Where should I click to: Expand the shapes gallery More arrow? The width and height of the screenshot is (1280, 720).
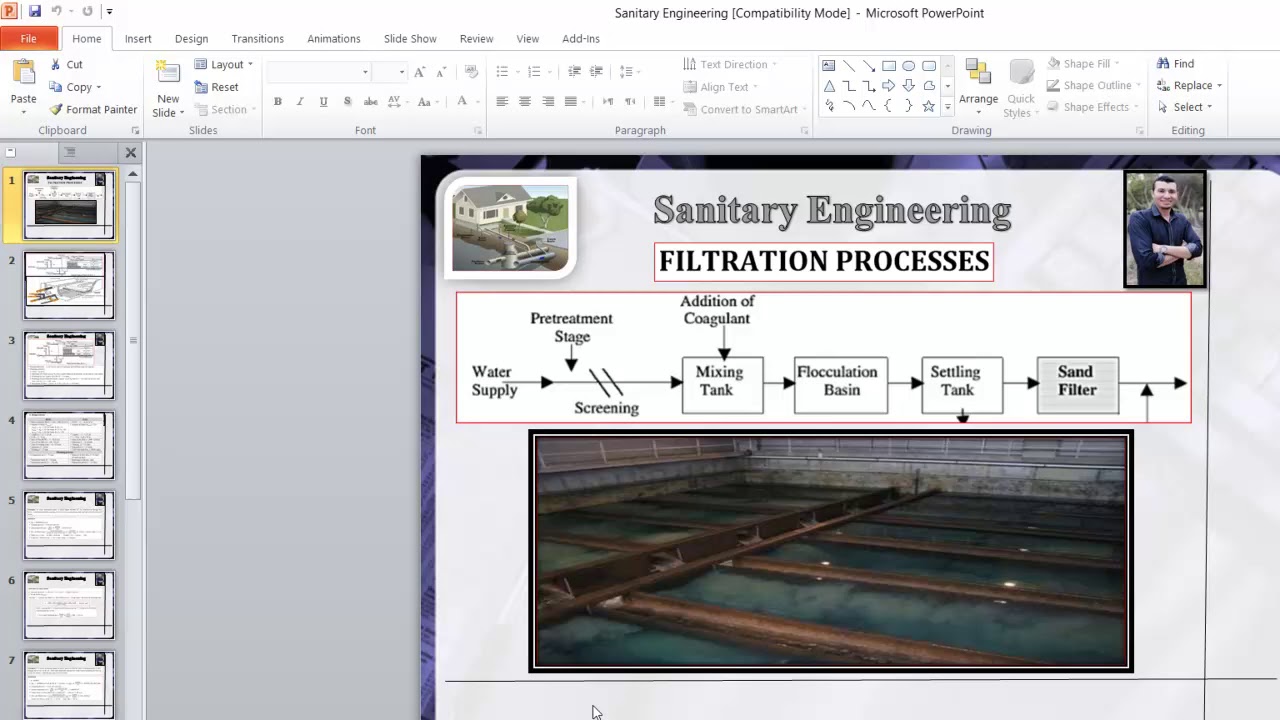(948, 108)
